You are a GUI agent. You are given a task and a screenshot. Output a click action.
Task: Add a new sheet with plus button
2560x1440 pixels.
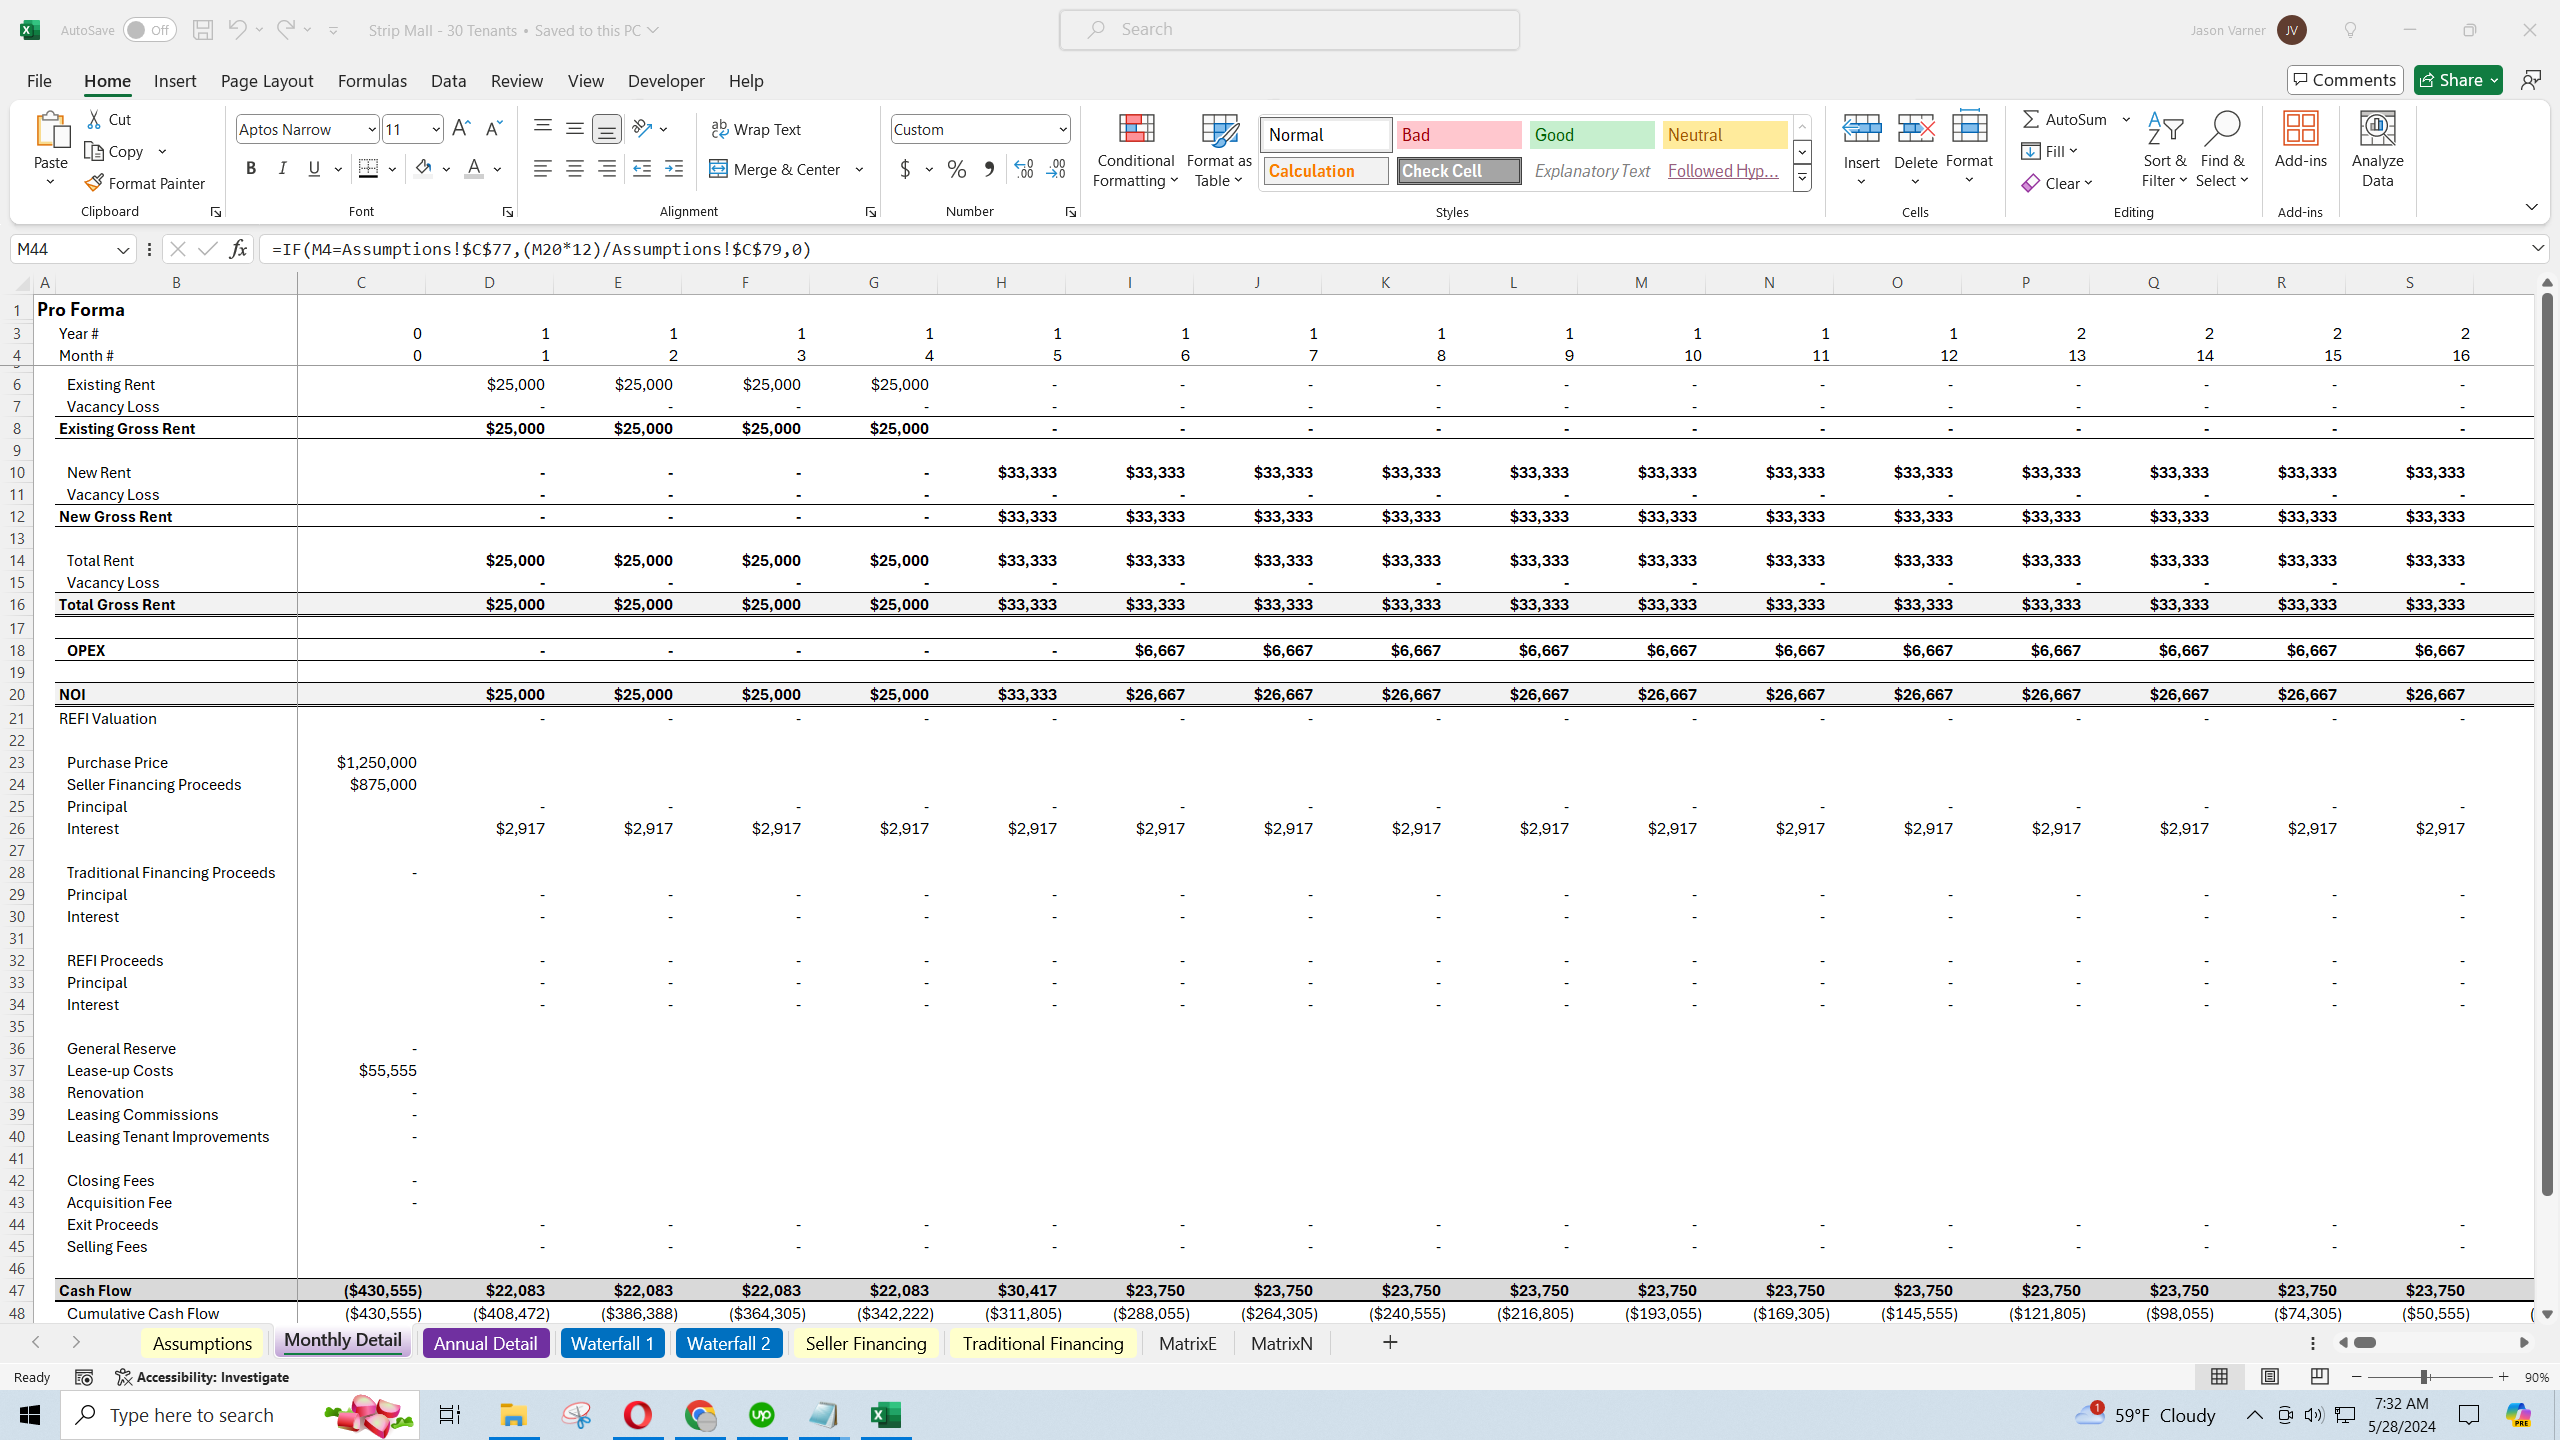tap(1390, 1342)
